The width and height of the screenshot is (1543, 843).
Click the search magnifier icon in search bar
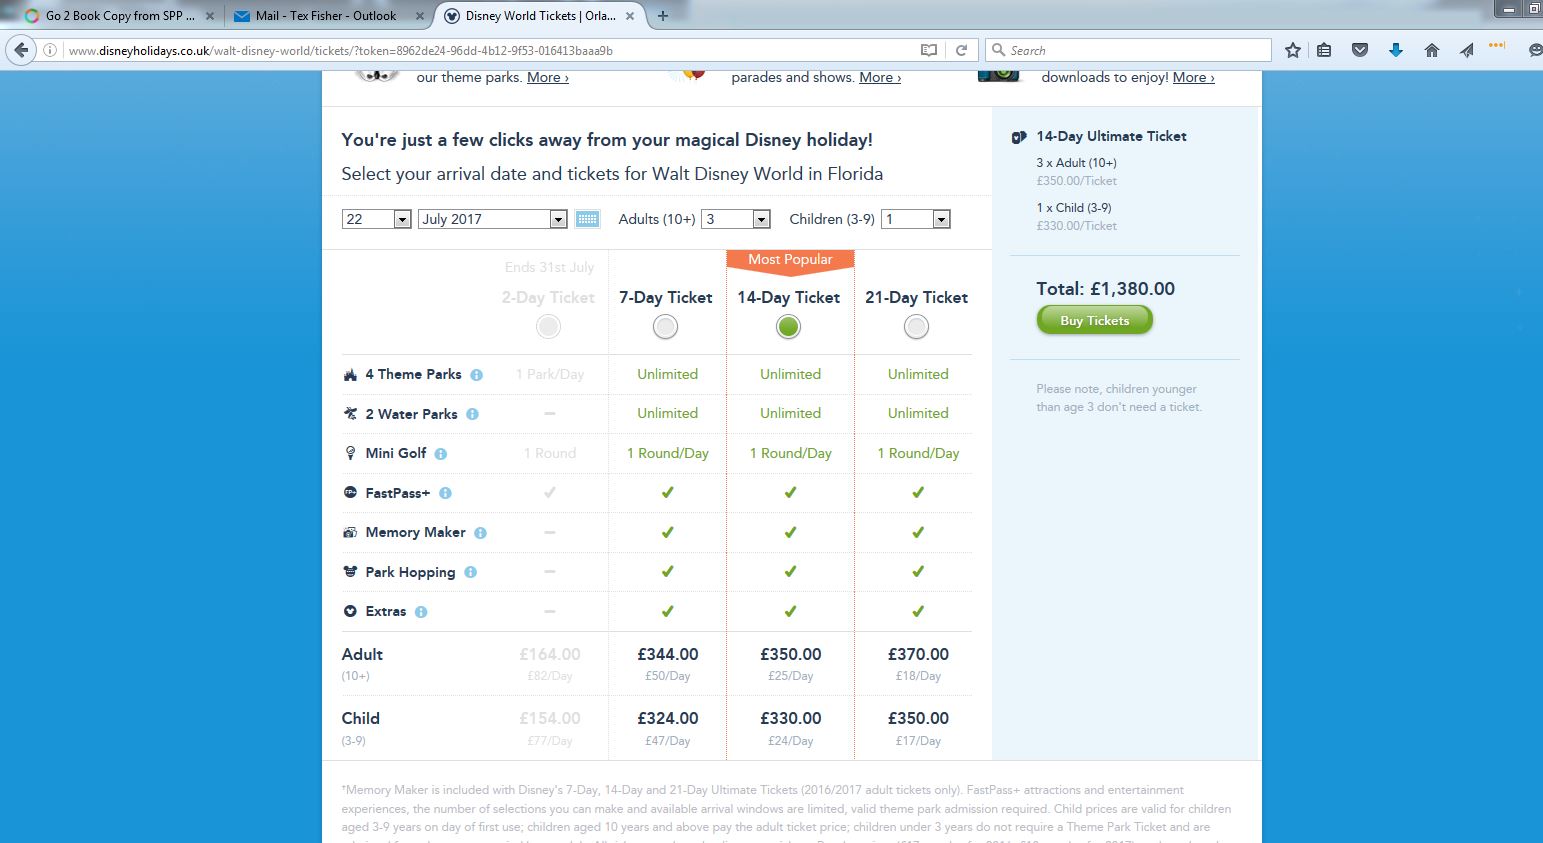[x=998, y=50]
